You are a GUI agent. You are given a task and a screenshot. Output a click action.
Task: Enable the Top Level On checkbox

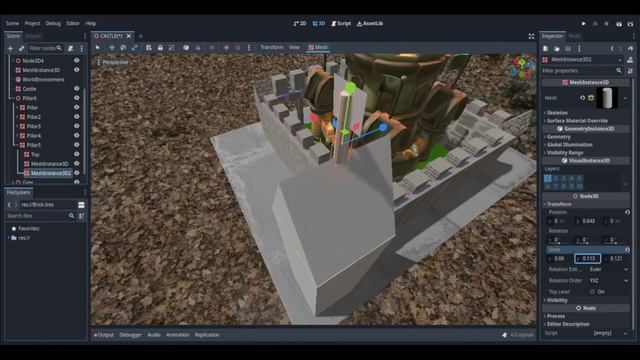click(592, 292)
